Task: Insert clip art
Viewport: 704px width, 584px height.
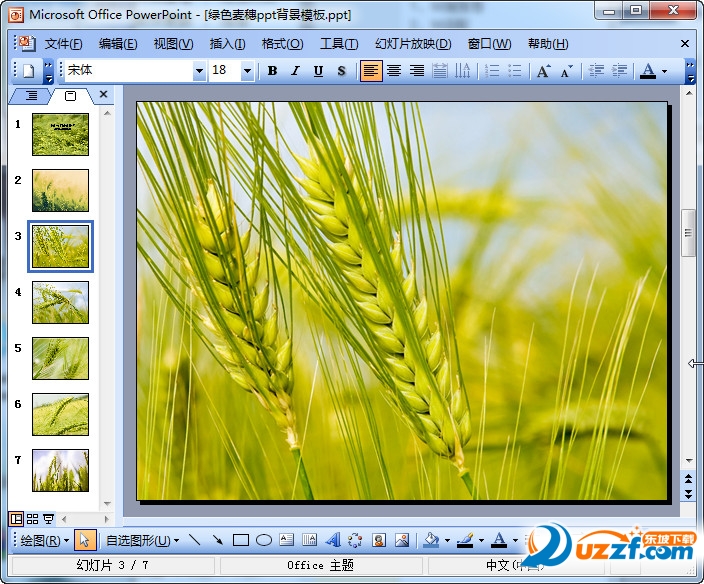Action: tap(379, 540)
